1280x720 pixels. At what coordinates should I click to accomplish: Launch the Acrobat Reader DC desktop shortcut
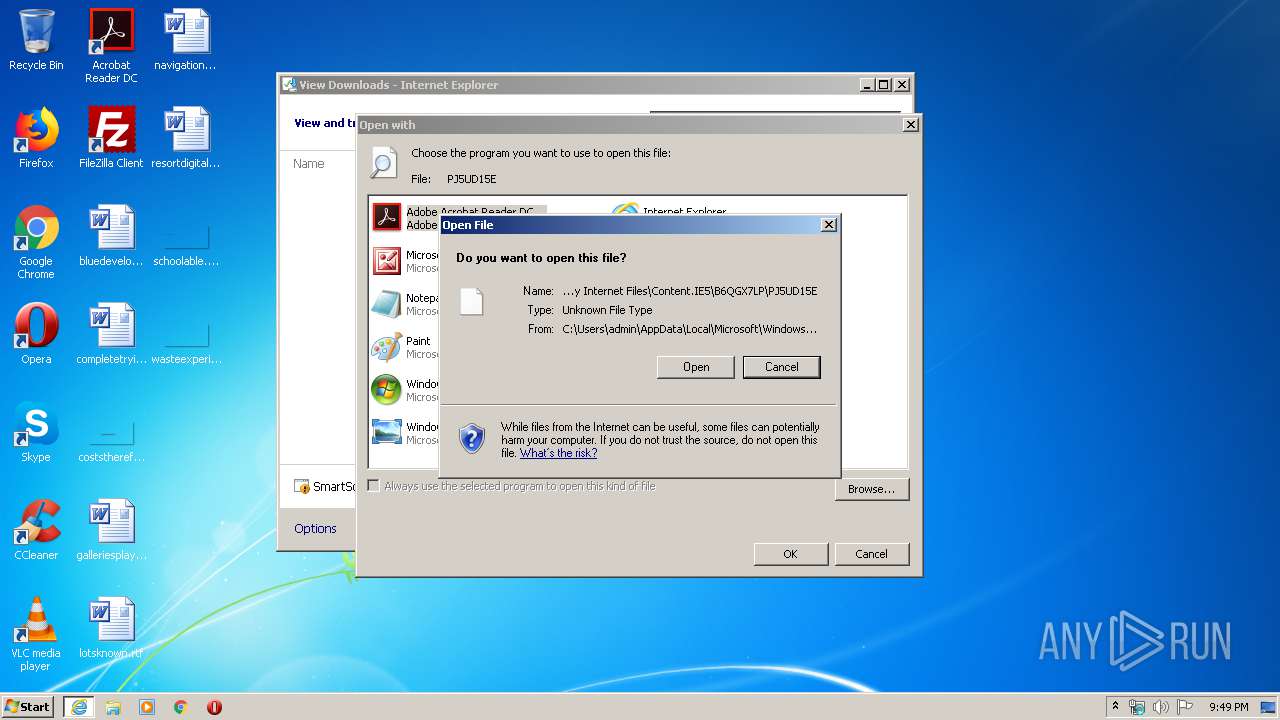pos(111,45)
